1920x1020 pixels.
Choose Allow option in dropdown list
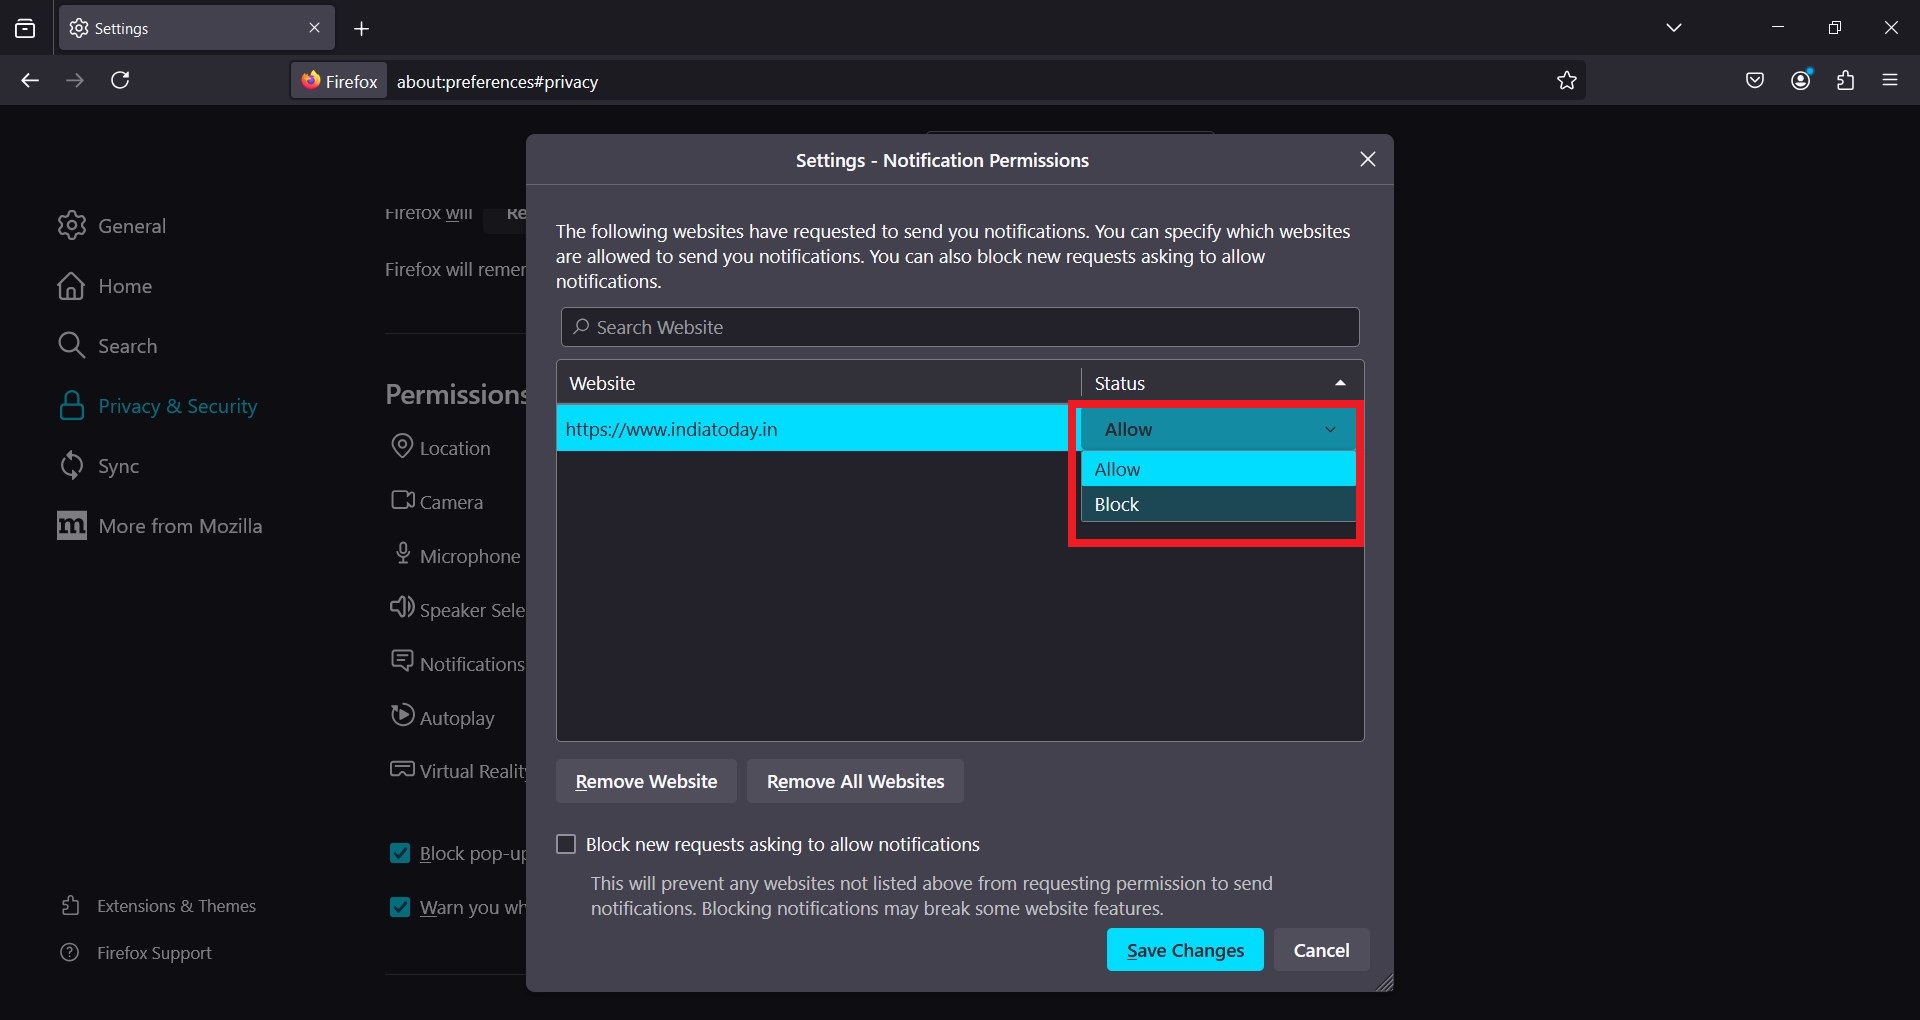click(1218, 469)
